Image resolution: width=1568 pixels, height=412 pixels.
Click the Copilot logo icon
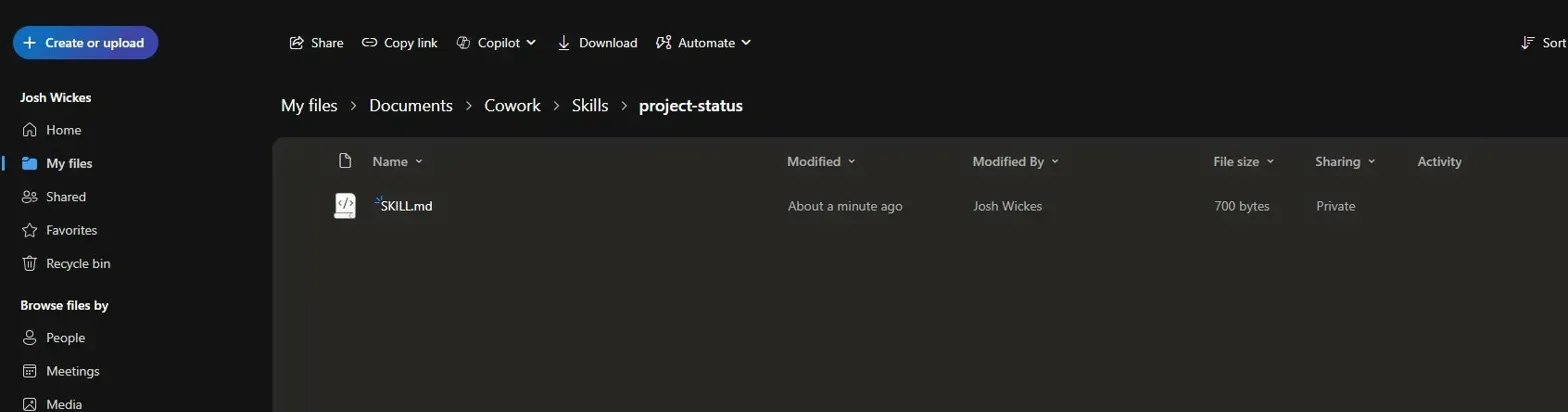(463, 43)
